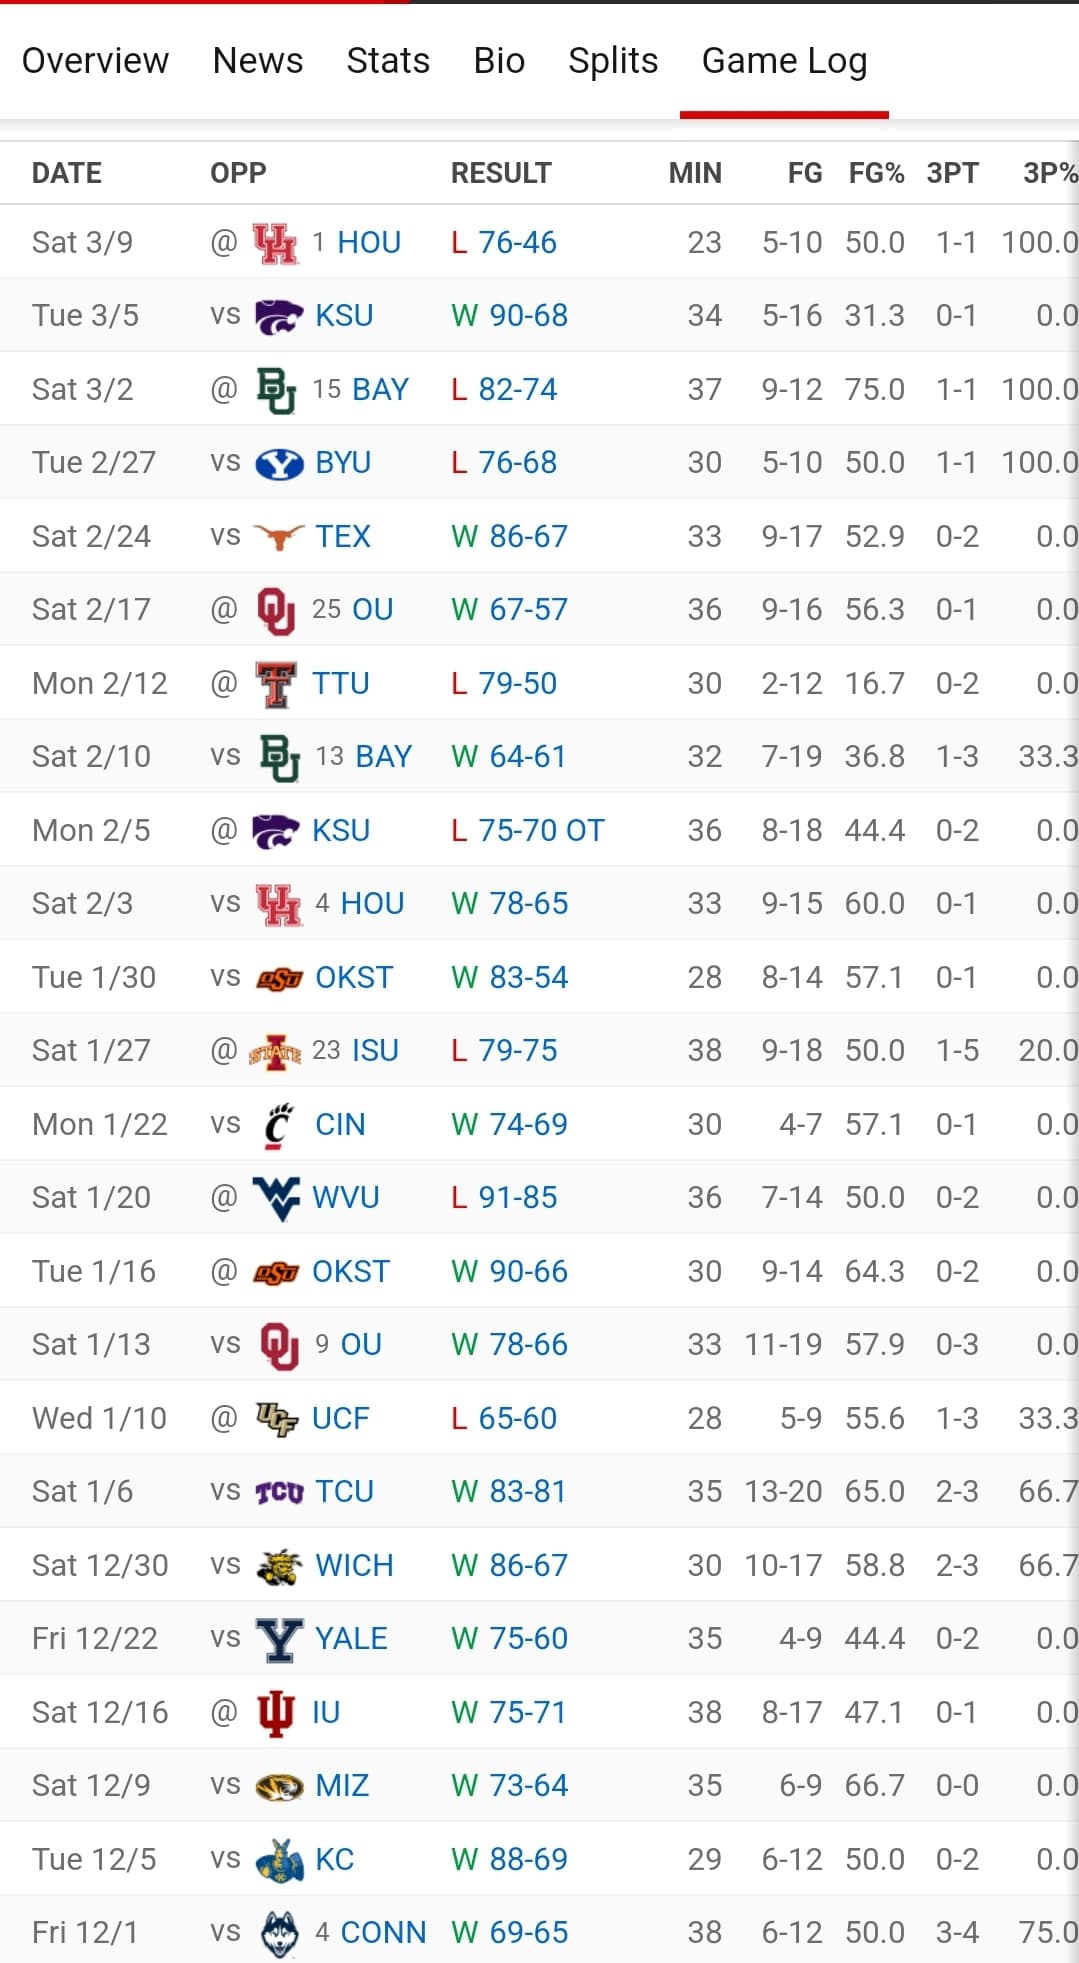Tap the Yale Bulldogs logo
The width and height of the screenshot is (1079, 1963).
pyautogui.click(x=279, y=1639)
